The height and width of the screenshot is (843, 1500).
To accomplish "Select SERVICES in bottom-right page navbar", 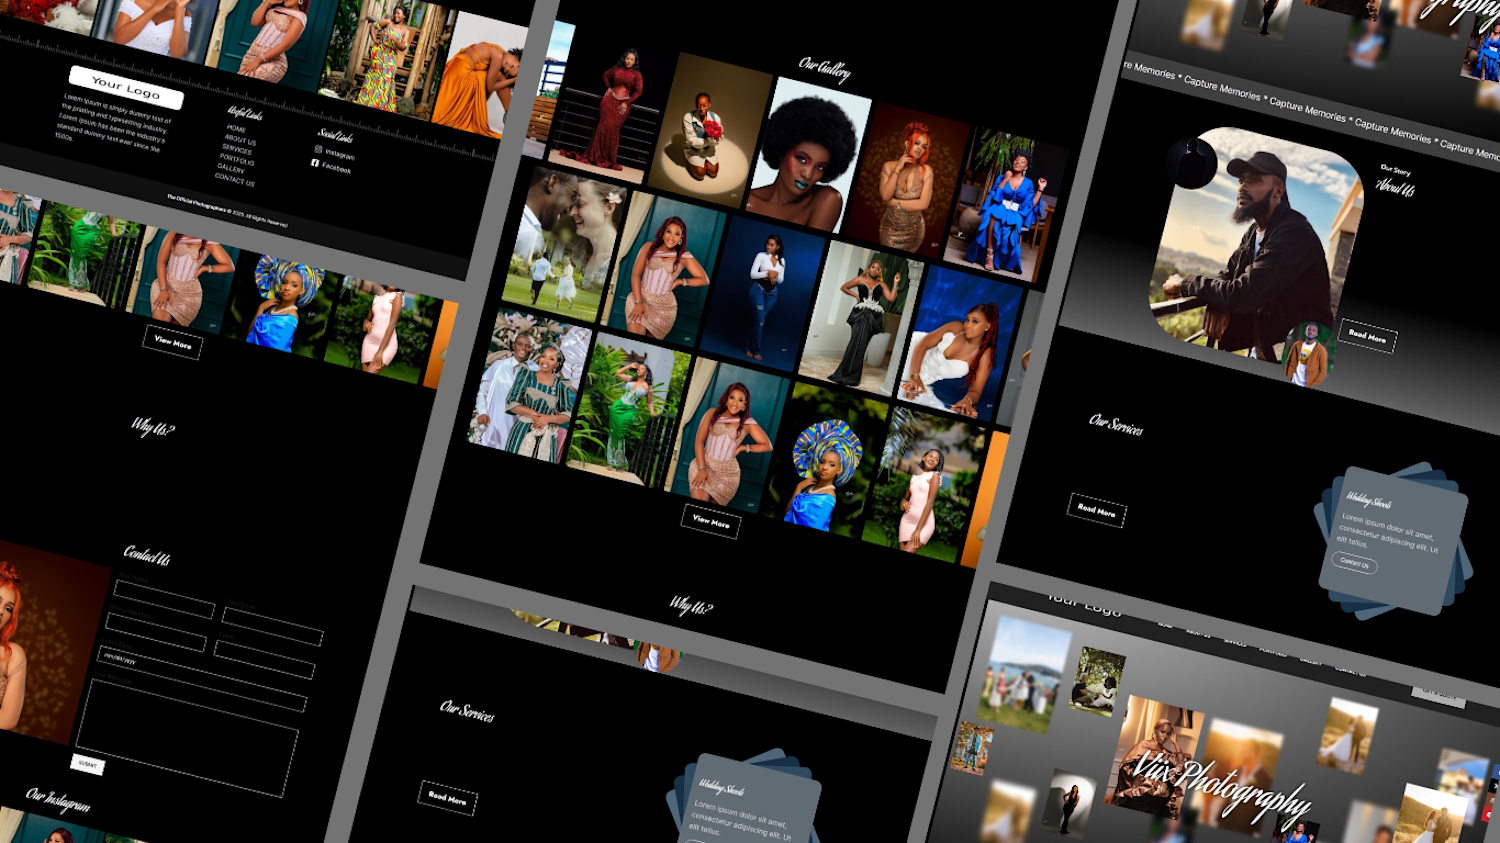I will 1235,643.
